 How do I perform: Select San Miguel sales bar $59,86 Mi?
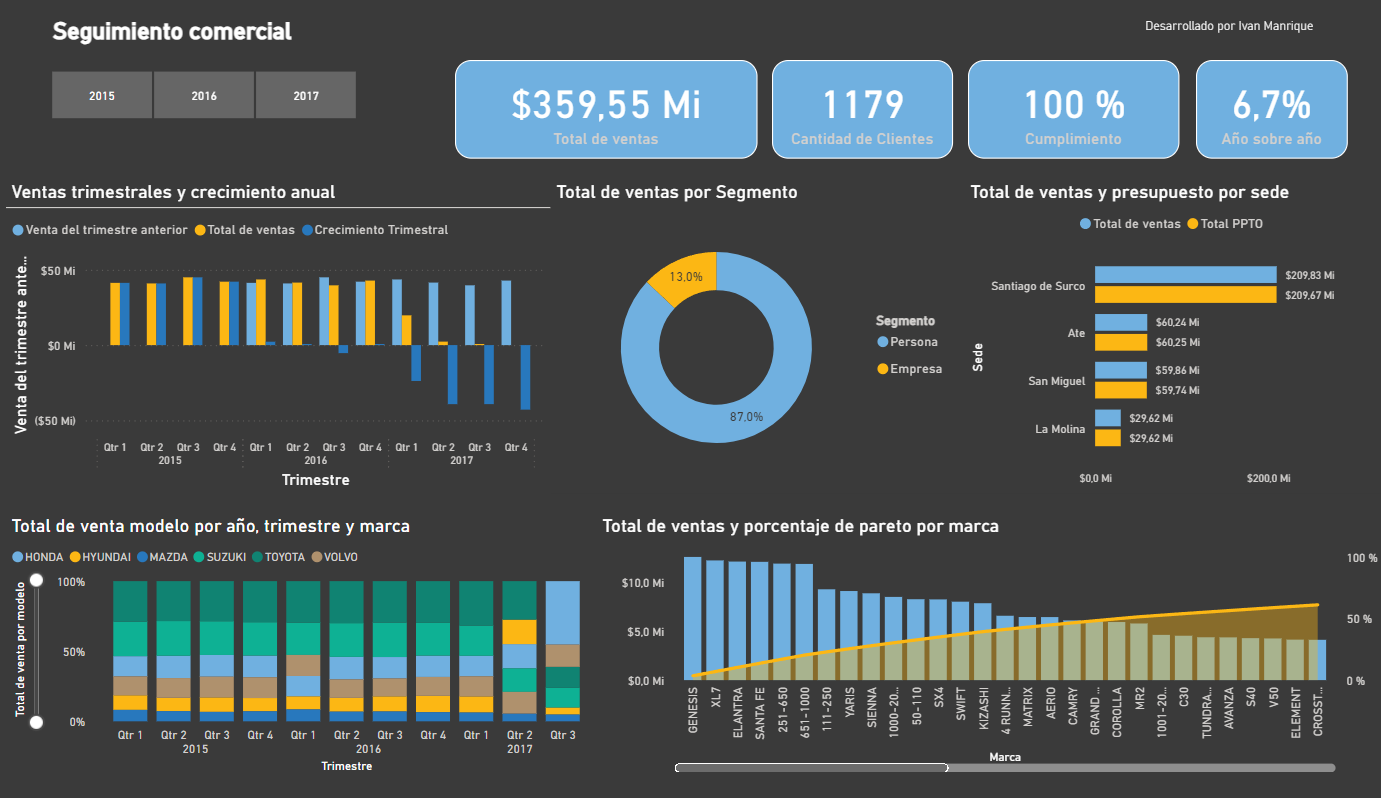[x=1121, y=370]
